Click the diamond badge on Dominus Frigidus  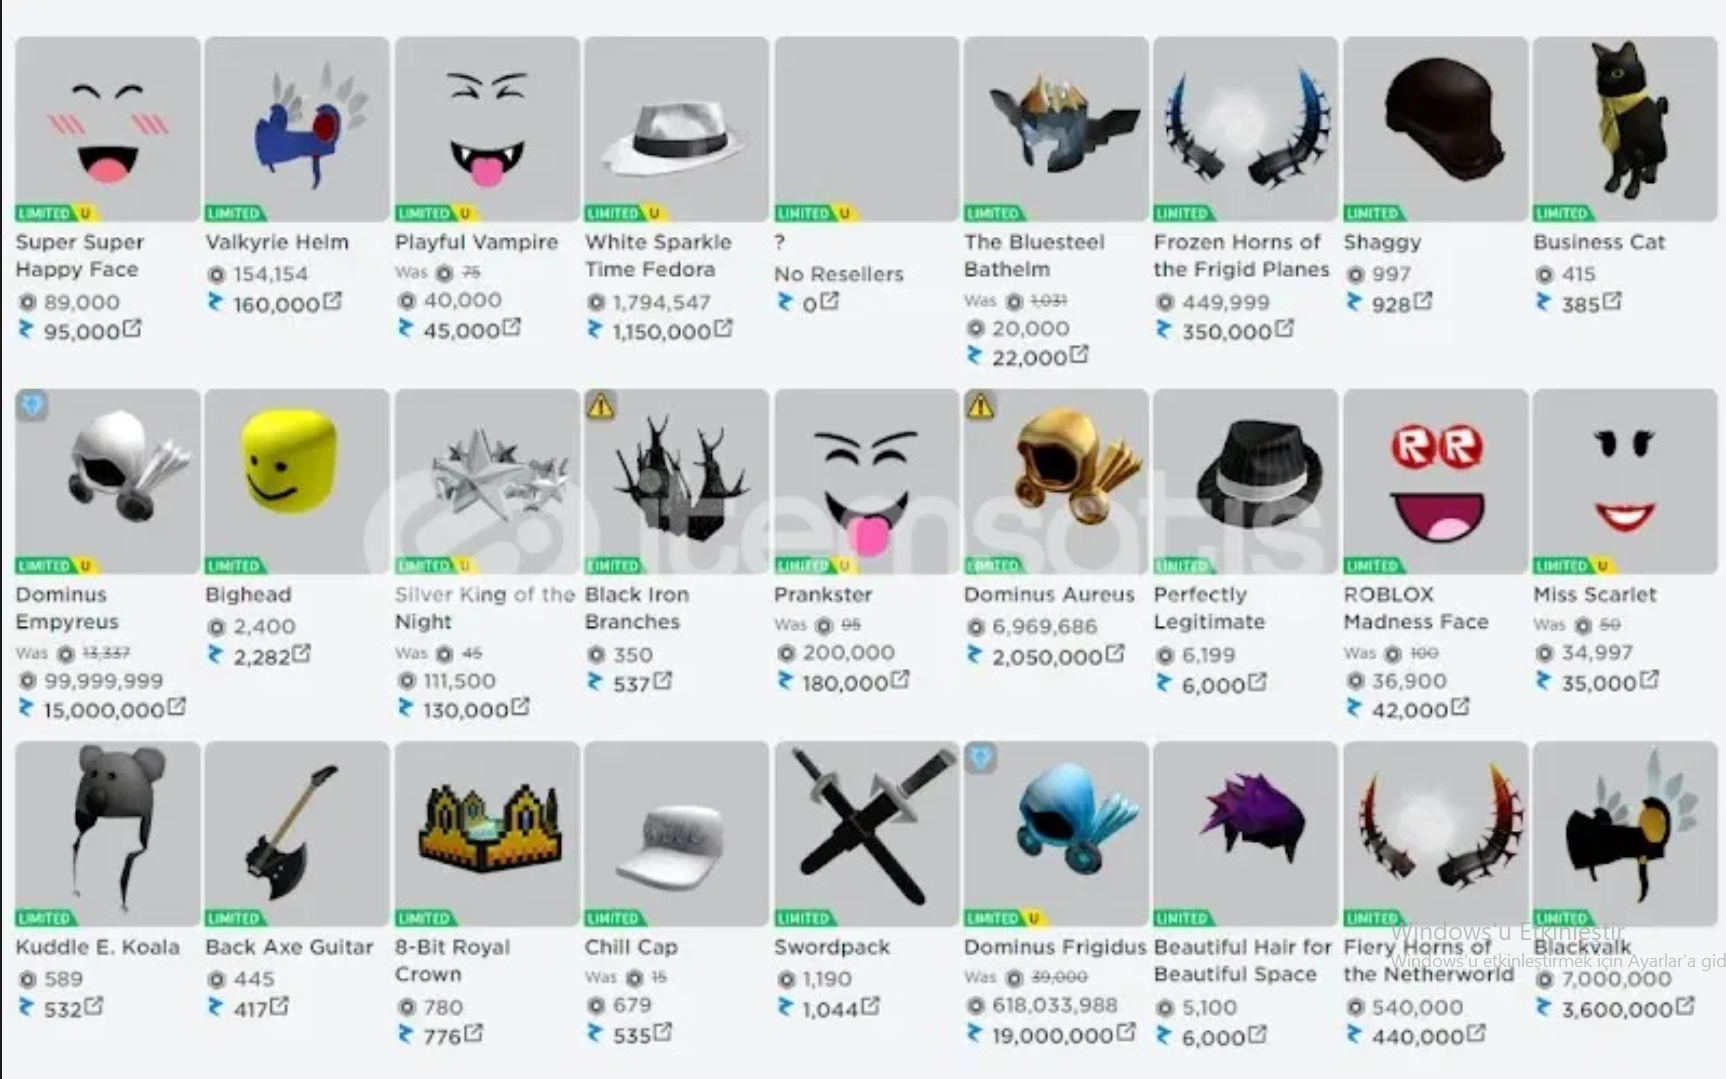[x=981, y=757]
